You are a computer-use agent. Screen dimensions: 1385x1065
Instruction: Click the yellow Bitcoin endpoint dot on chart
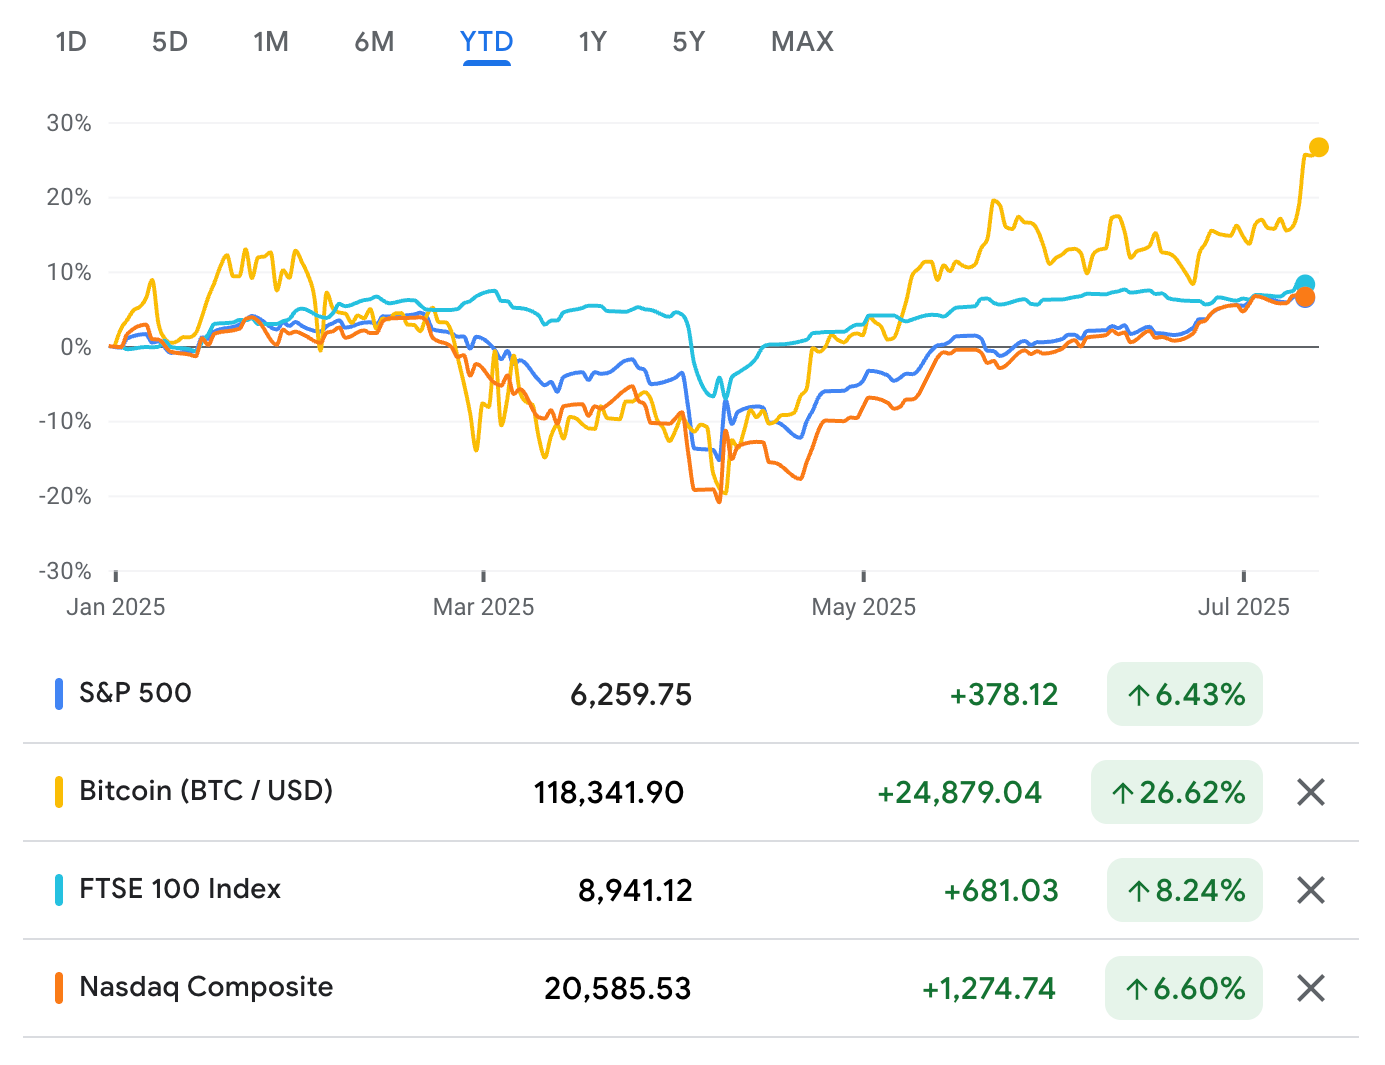point(1319,147)
